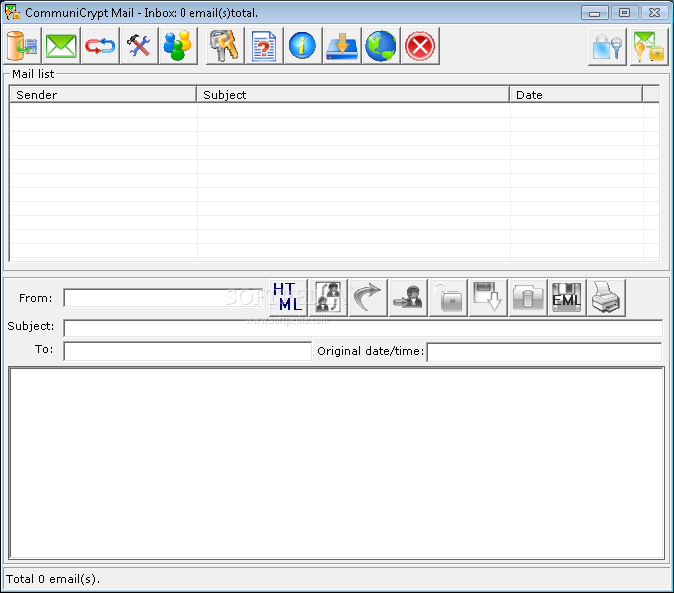Image resolution: width=674 pixels, height=593 pixels.
Task: Click the add sender to contacts icon
Action: point(328,297)
